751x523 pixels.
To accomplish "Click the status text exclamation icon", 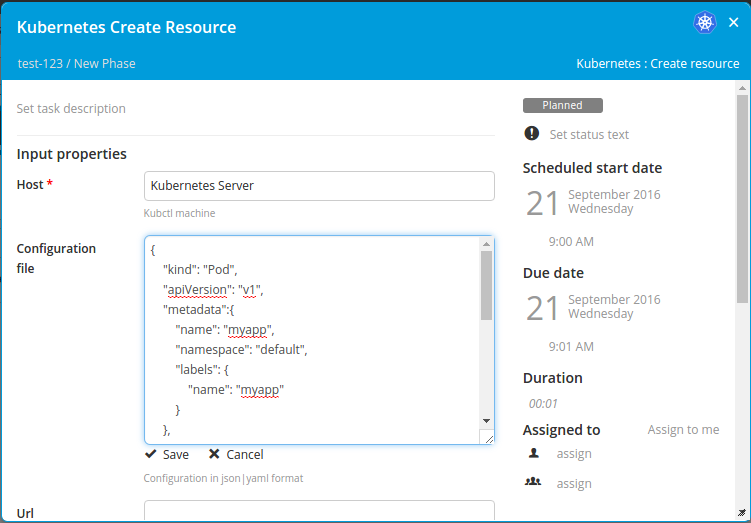I will pos(531,134).
